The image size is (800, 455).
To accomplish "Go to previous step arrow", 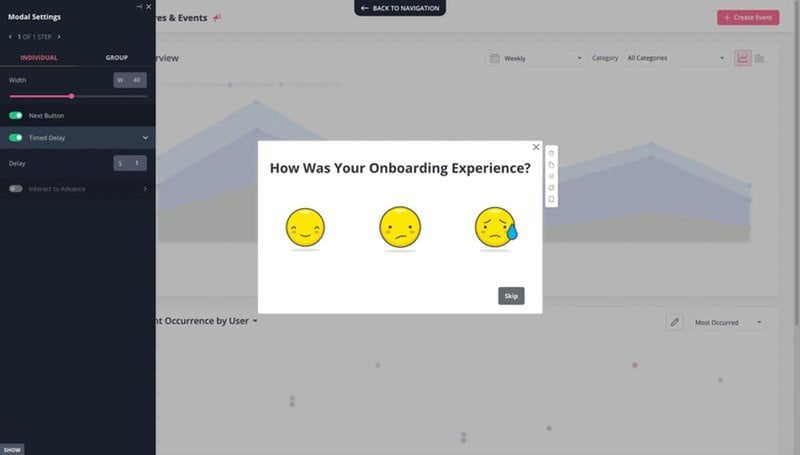I will [x=10, y=37].
